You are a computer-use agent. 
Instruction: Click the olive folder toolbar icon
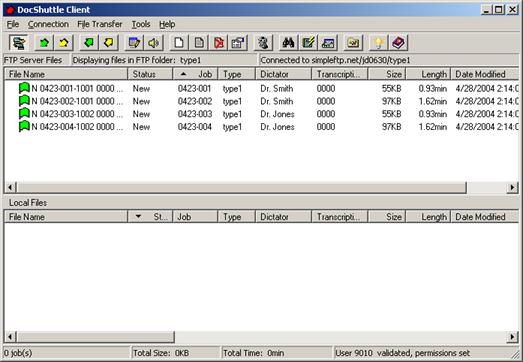click(353, 43)
